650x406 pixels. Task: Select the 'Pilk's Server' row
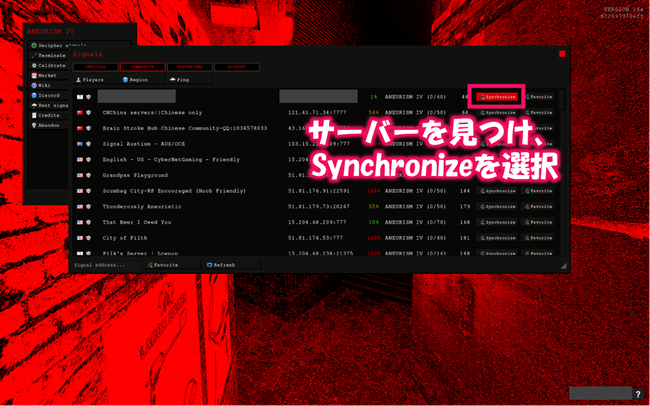click(x=316, y=253)
